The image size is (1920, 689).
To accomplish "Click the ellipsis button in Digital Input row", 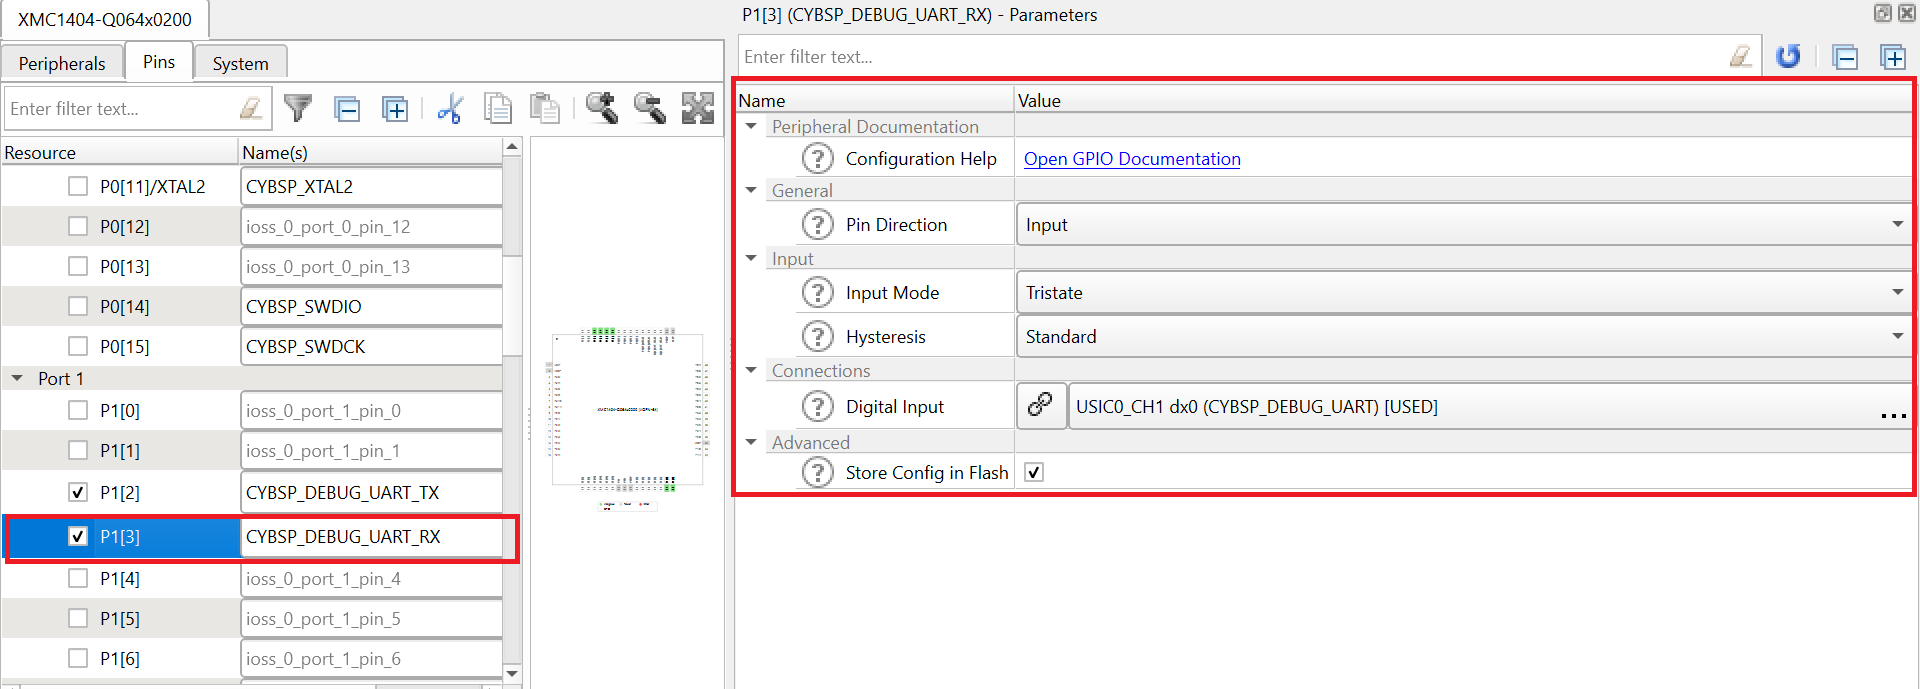I will (1893, 414).
